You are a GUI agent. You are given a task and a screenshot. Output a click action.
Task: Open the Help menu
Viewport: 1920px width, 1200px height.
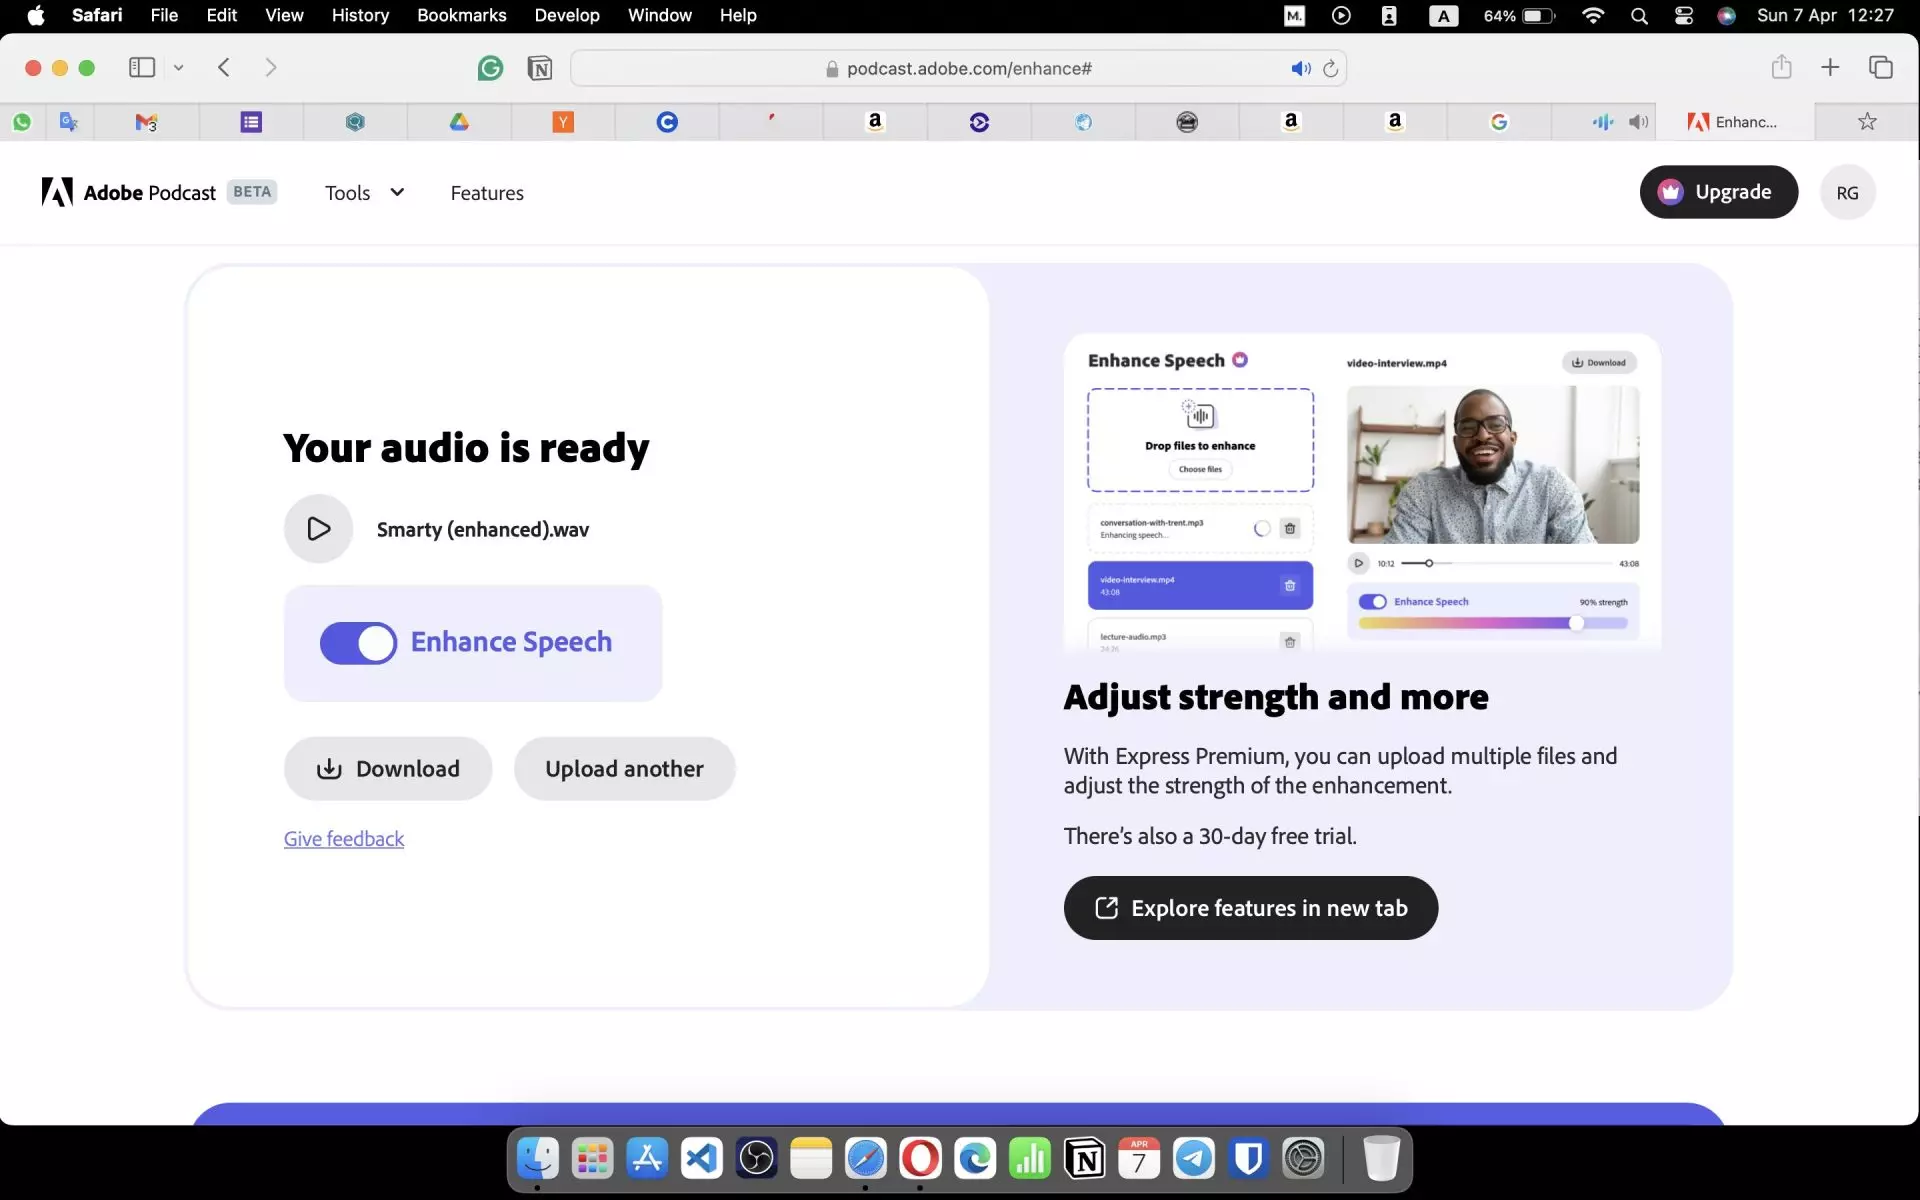click(738, 15)
